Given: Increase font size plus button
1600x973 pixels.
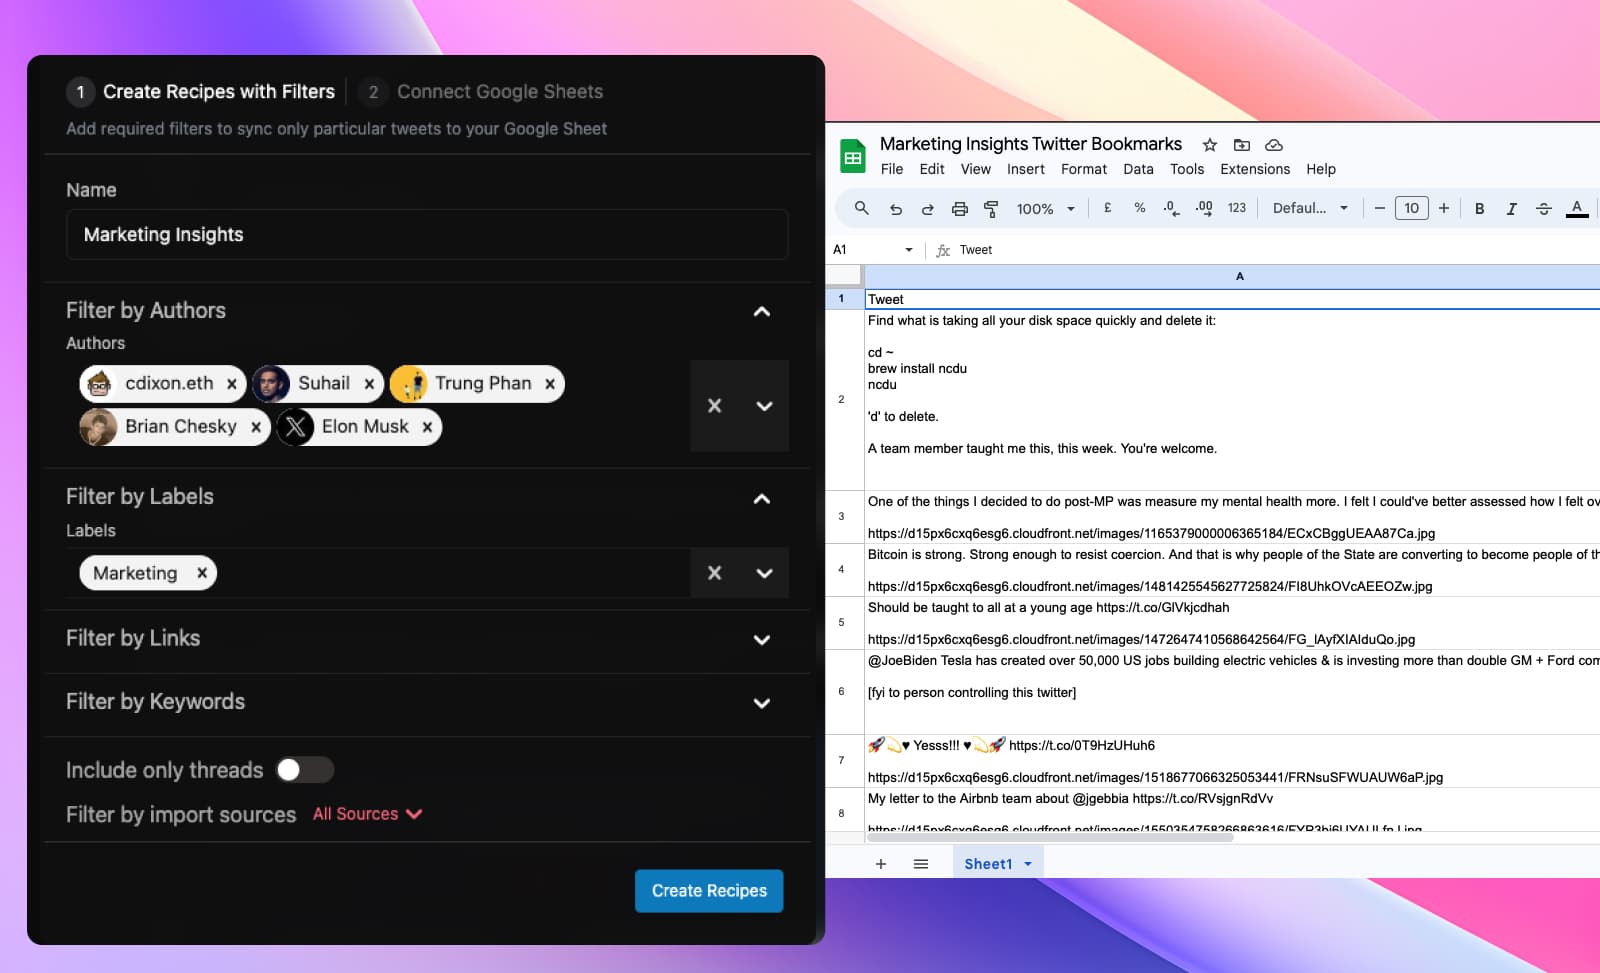Looking at the screenshot, I should (x=1444, y=208).
